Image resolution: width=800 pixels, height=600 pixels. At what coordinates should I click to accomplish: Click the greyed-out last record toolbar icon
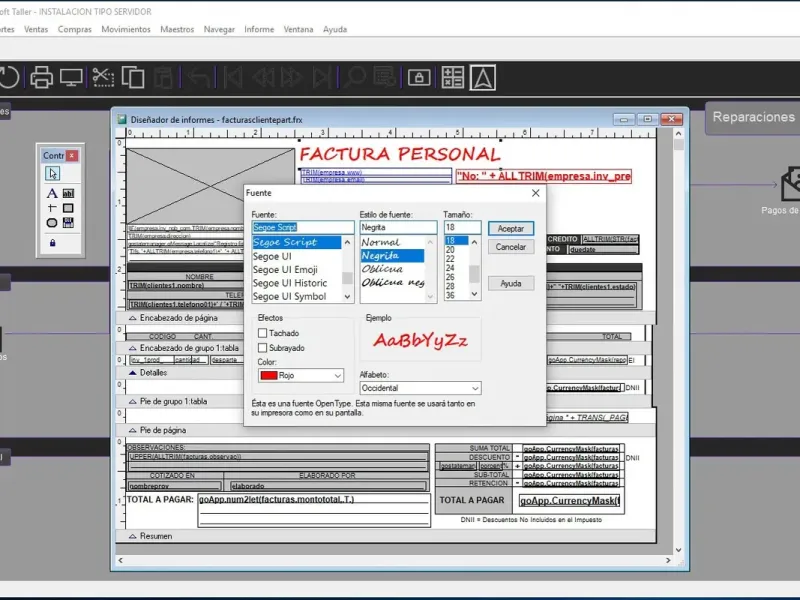coord(322,78)
